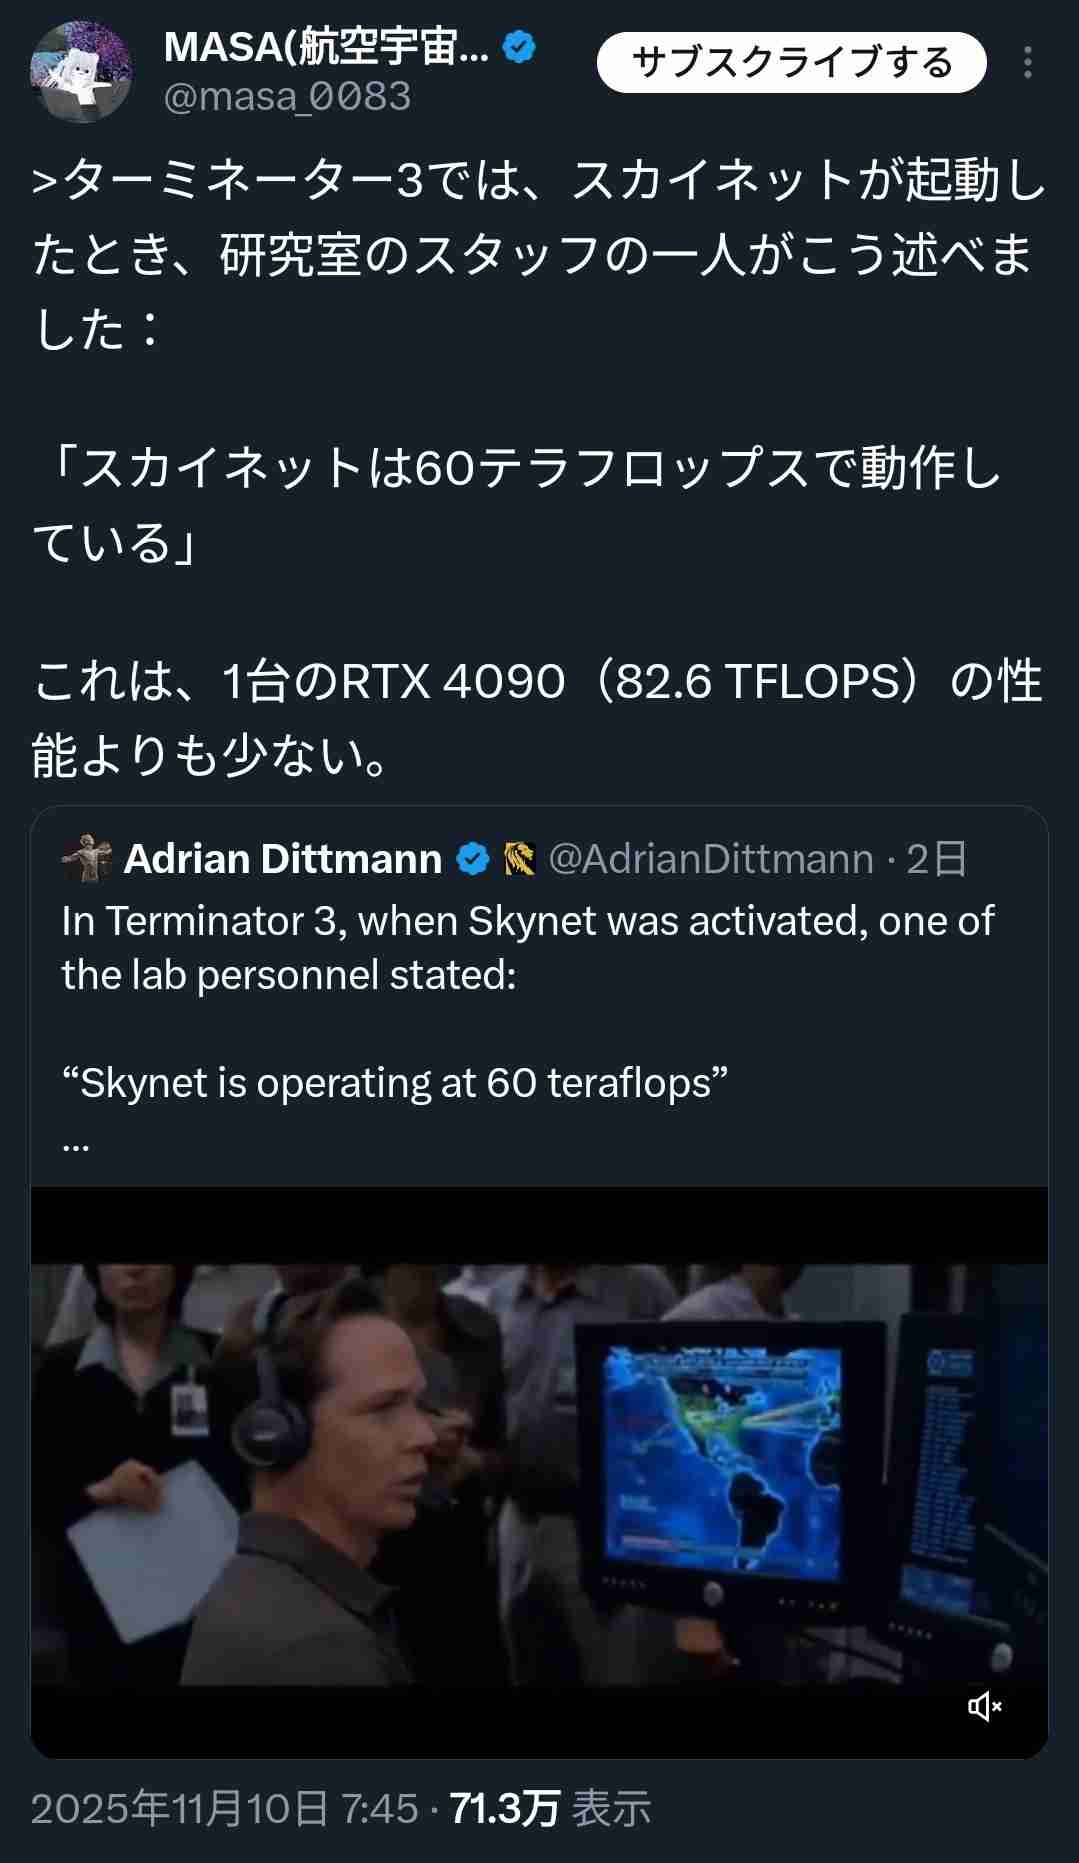Open the 2025年11月10日 7:45 post timestamp

tap(224, 1808)
